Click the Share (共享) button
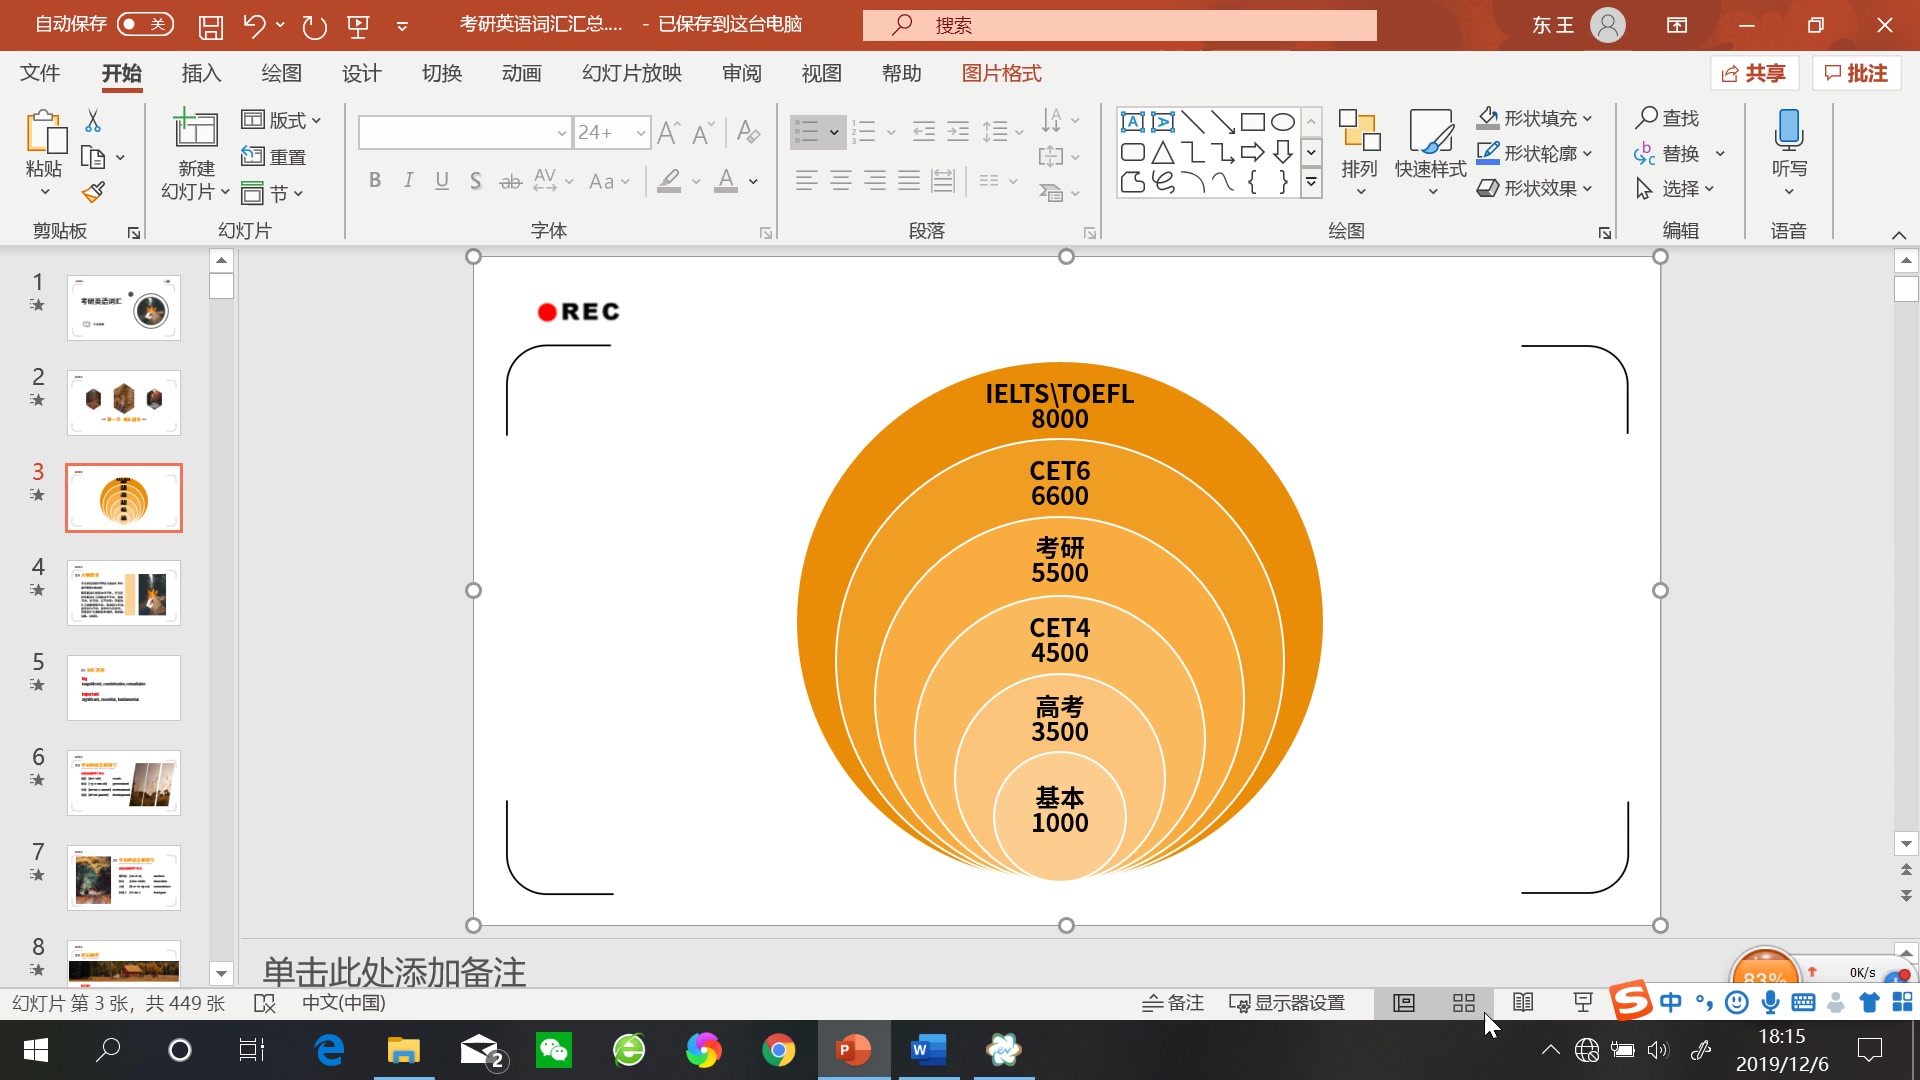 [x=1754, y=73]
